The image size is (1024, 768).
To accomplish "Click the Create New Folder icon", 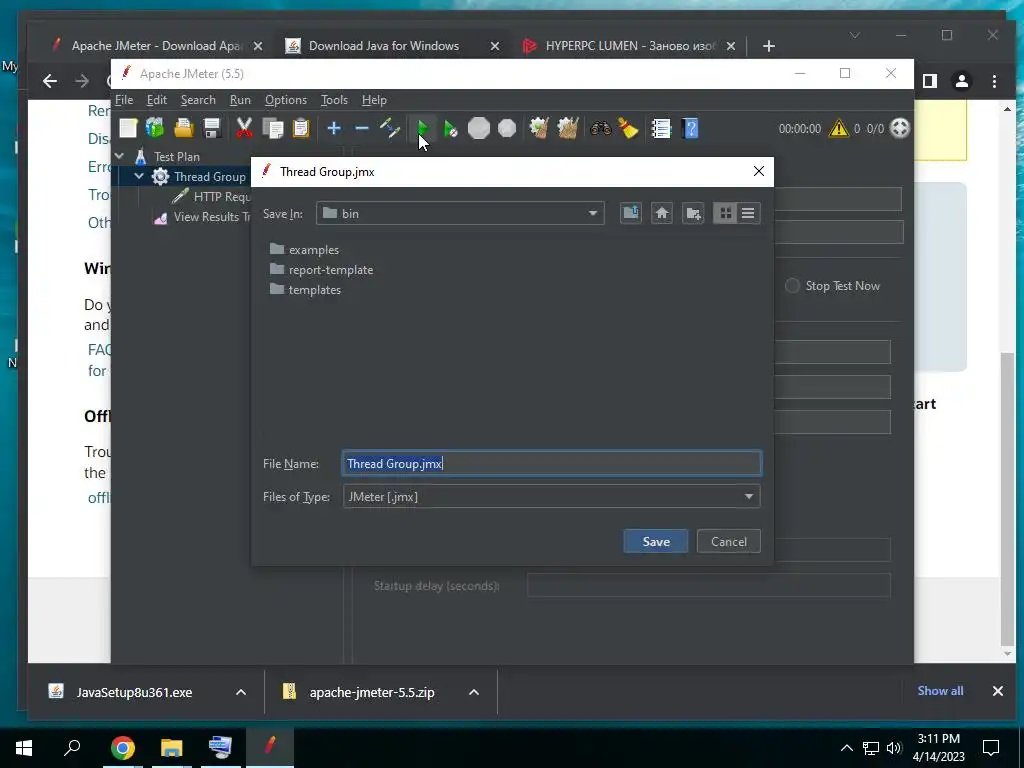I will point(693,213).
